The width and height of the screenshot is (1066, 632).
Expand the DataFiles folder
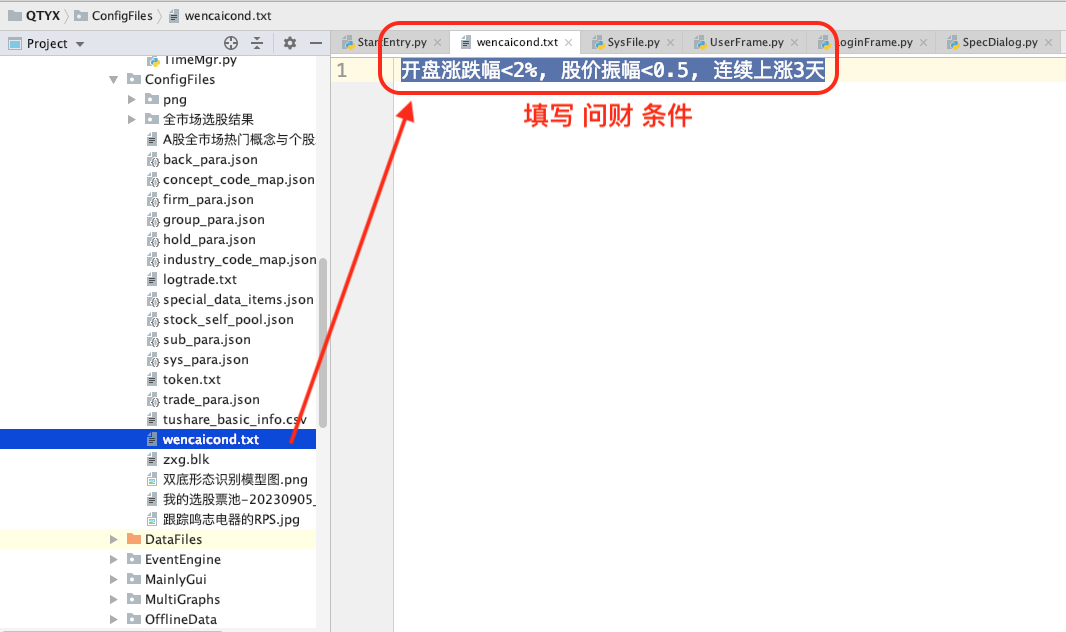pos(114,539)
